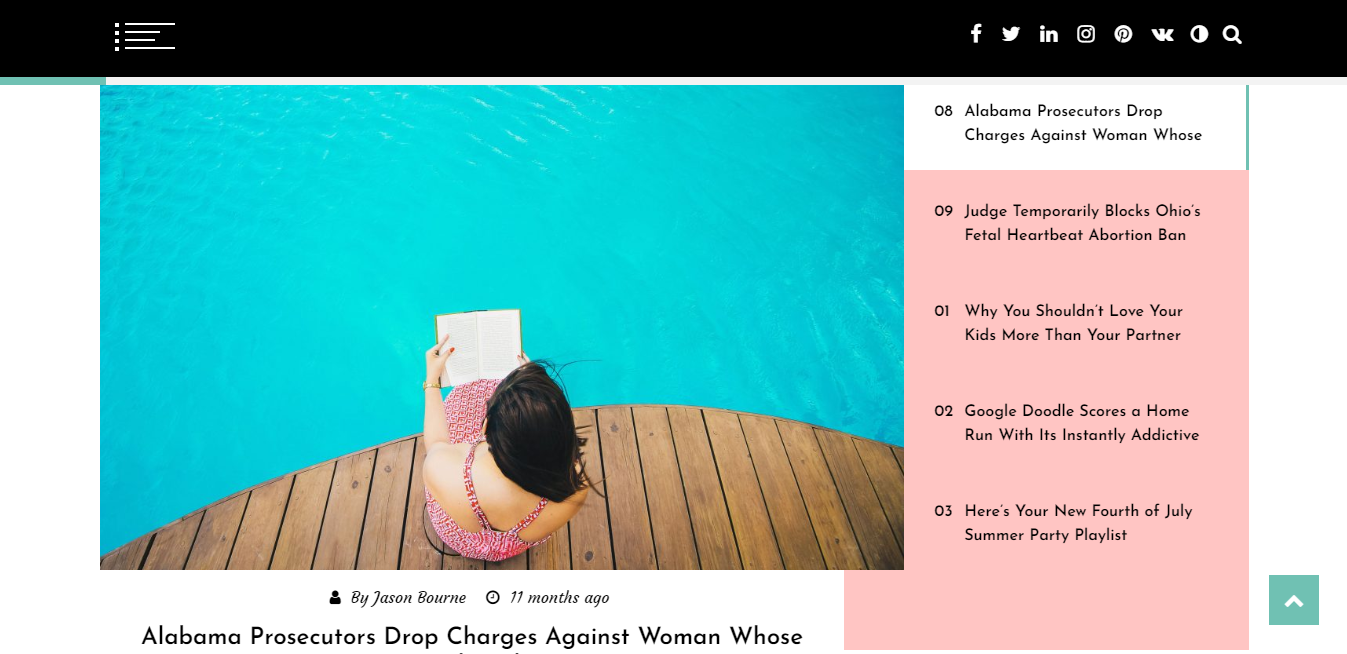Open the search magnifier icon
This screenshot has width=1347, height=654.
(x=1232, y=34)
